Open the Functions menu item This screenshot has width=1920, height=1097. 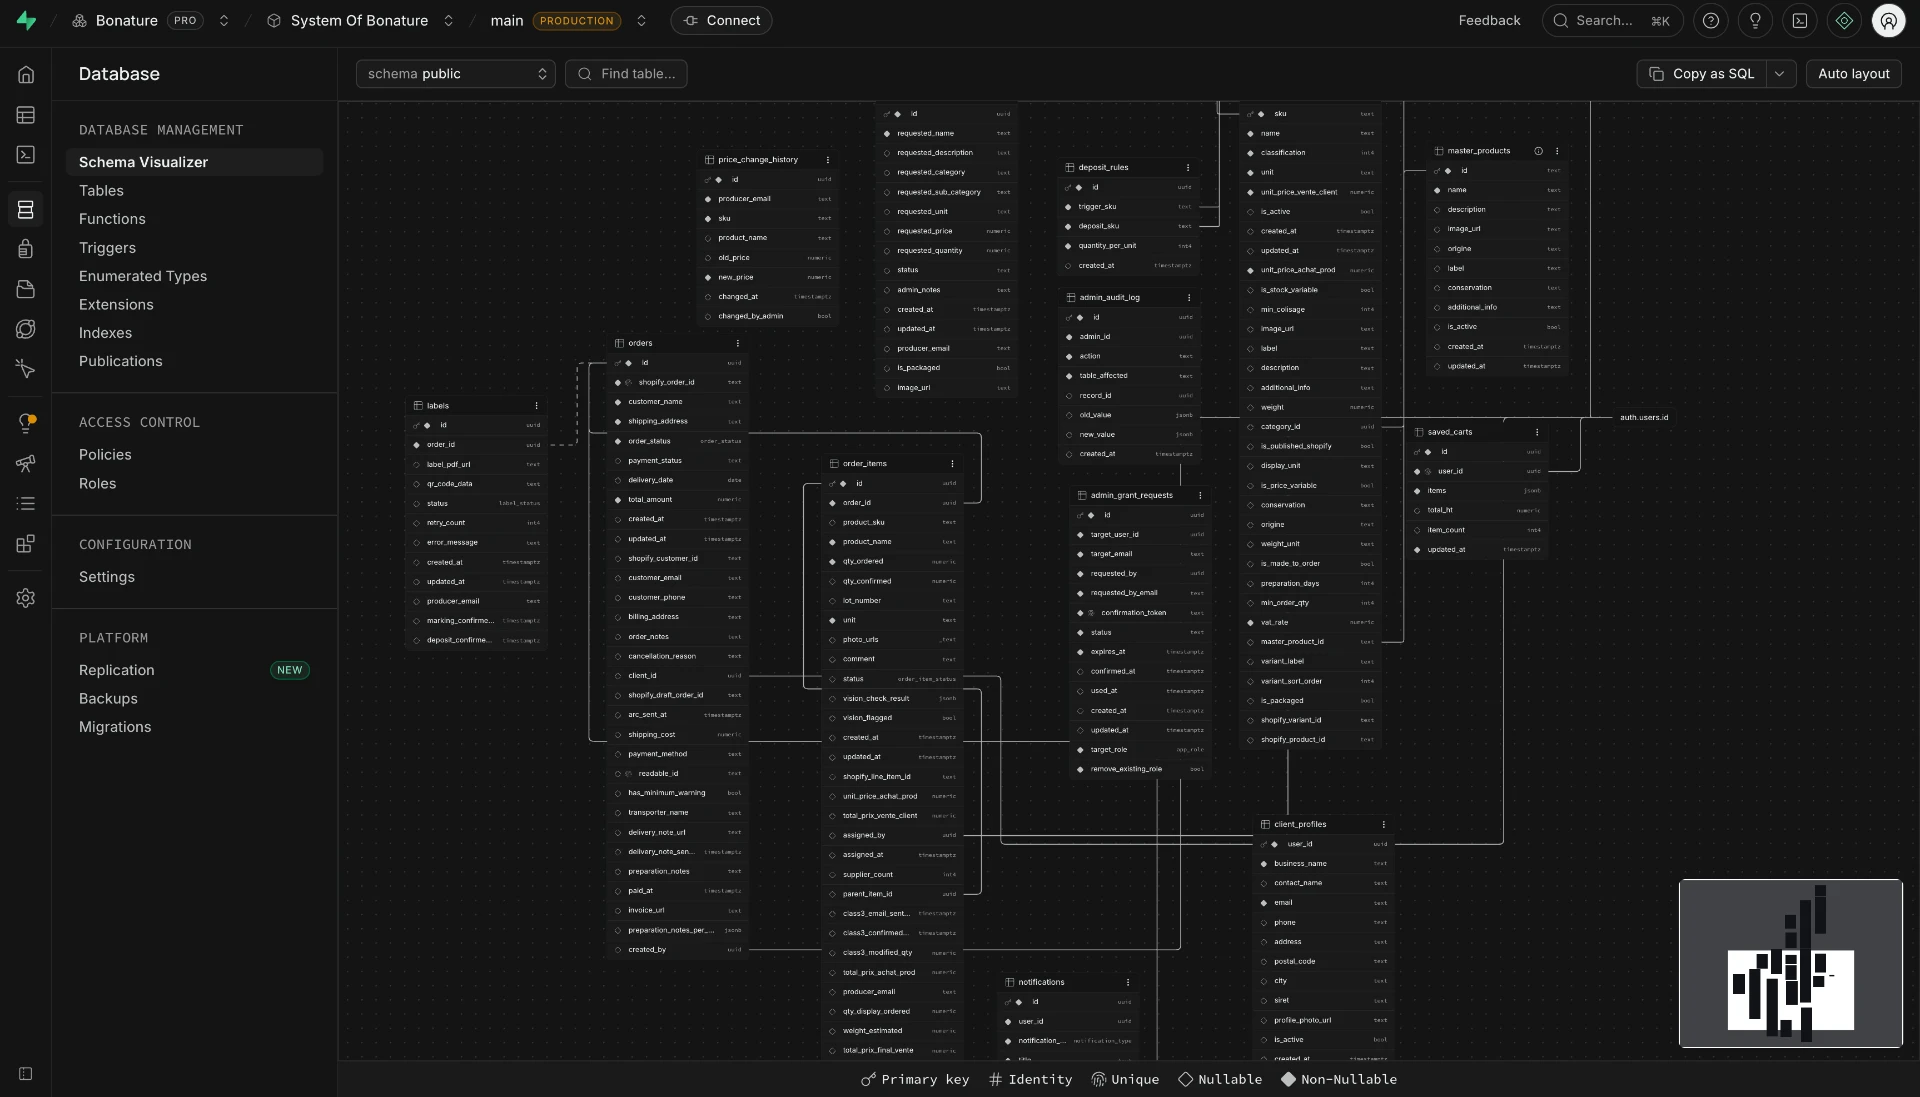click(x=112, y=219)
